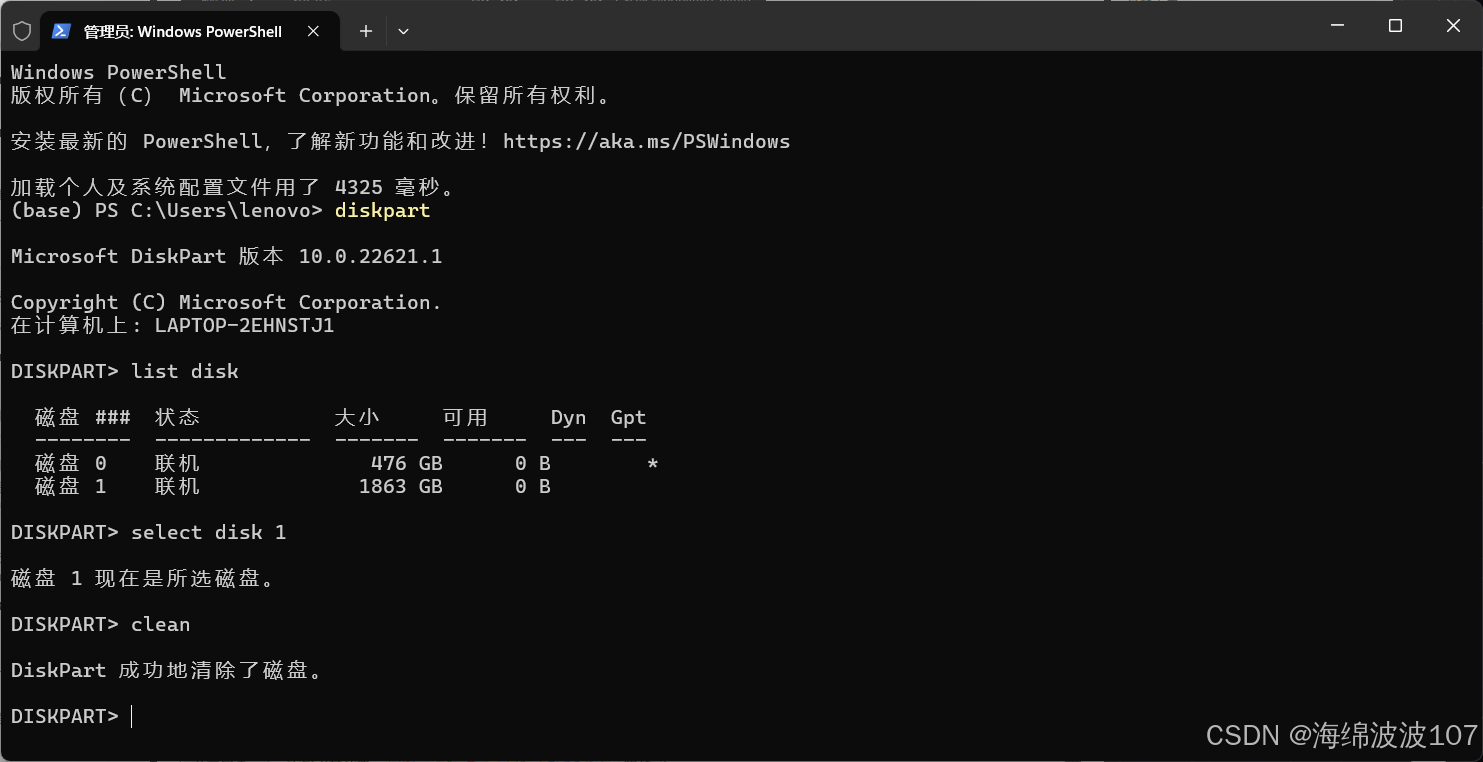
Task: Click the PowerShell icon on the tab
Action: 61,31
